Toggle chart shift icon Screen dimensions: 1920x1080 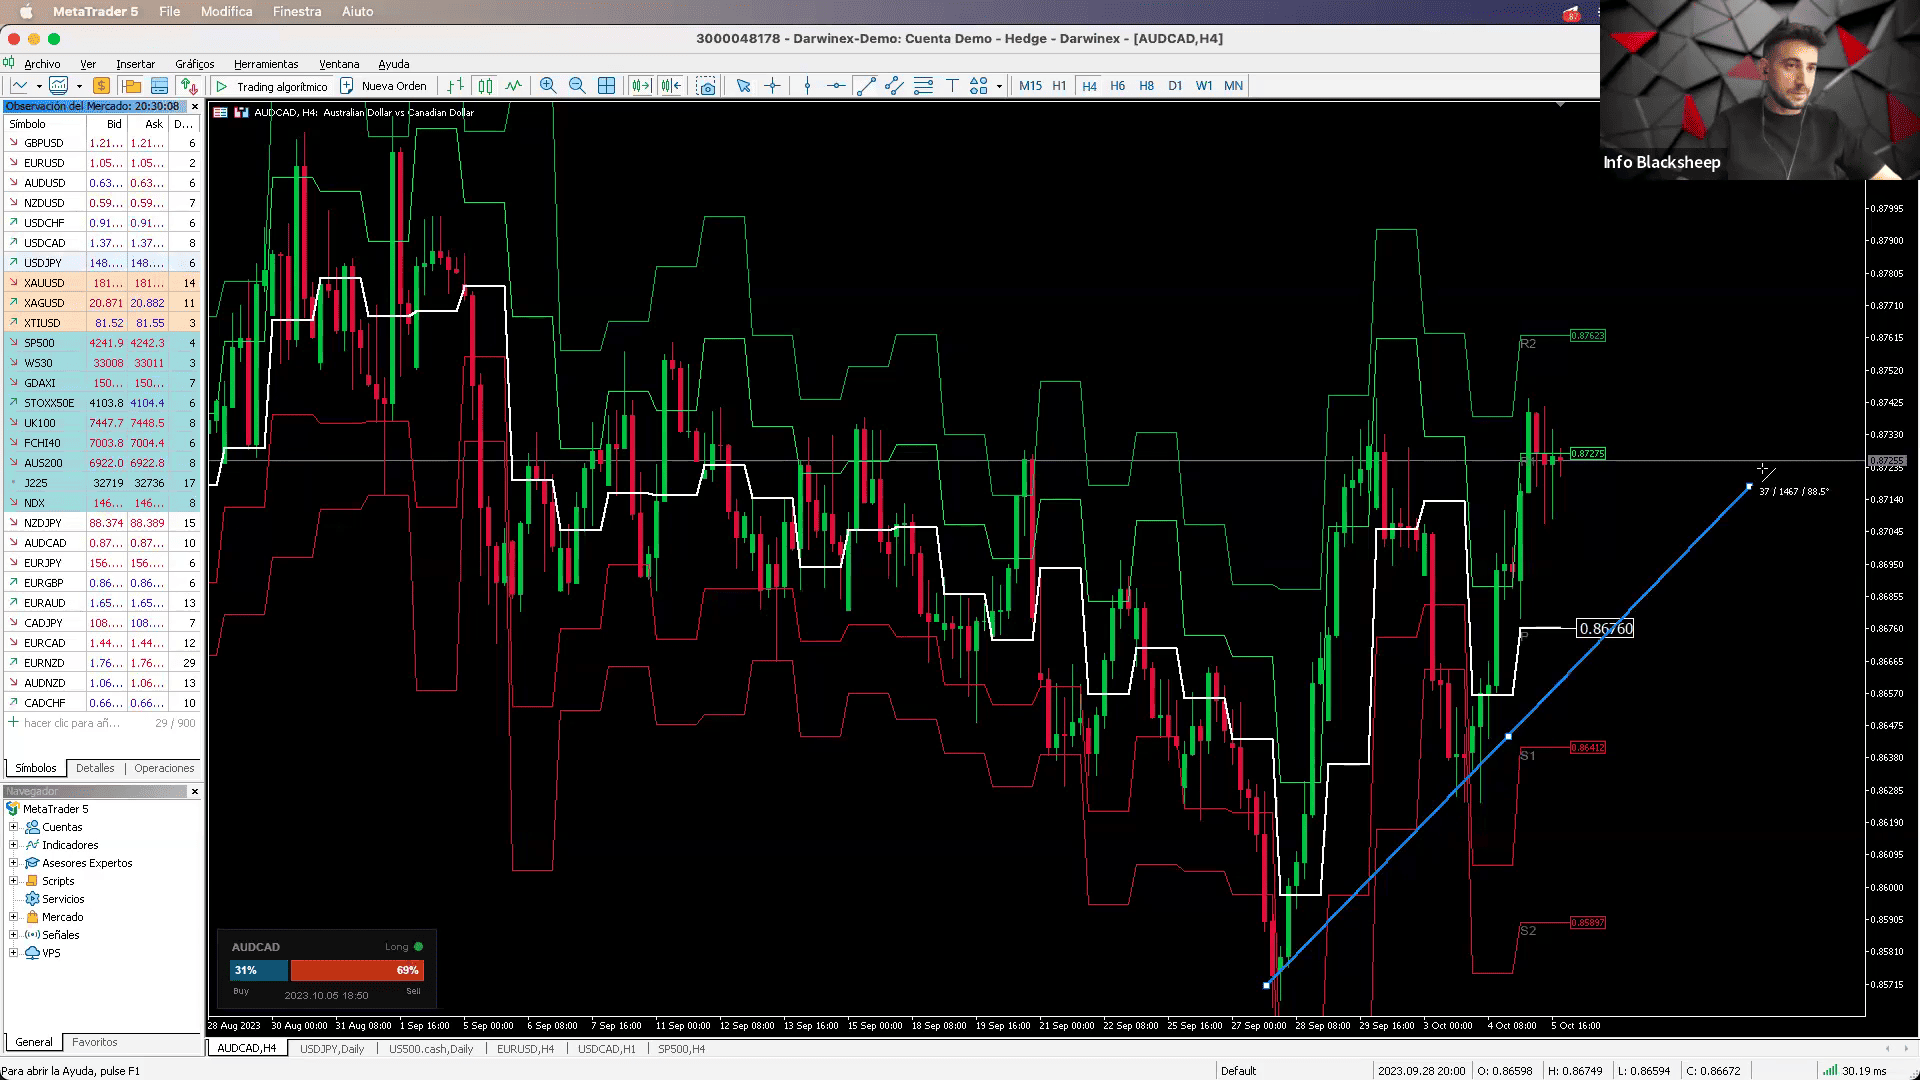pyautogui.click(x=670, y=86)
